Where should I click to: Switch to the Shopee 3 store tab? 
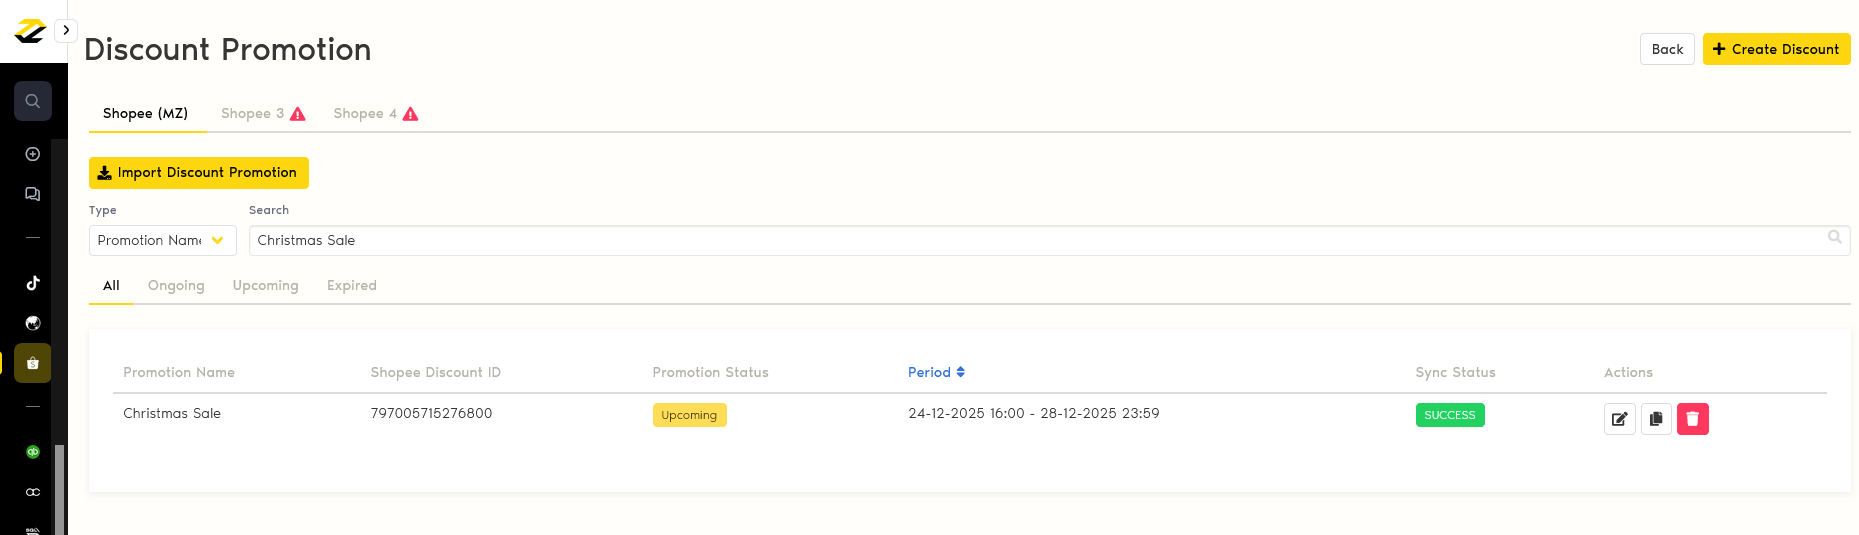coord(262,114)
